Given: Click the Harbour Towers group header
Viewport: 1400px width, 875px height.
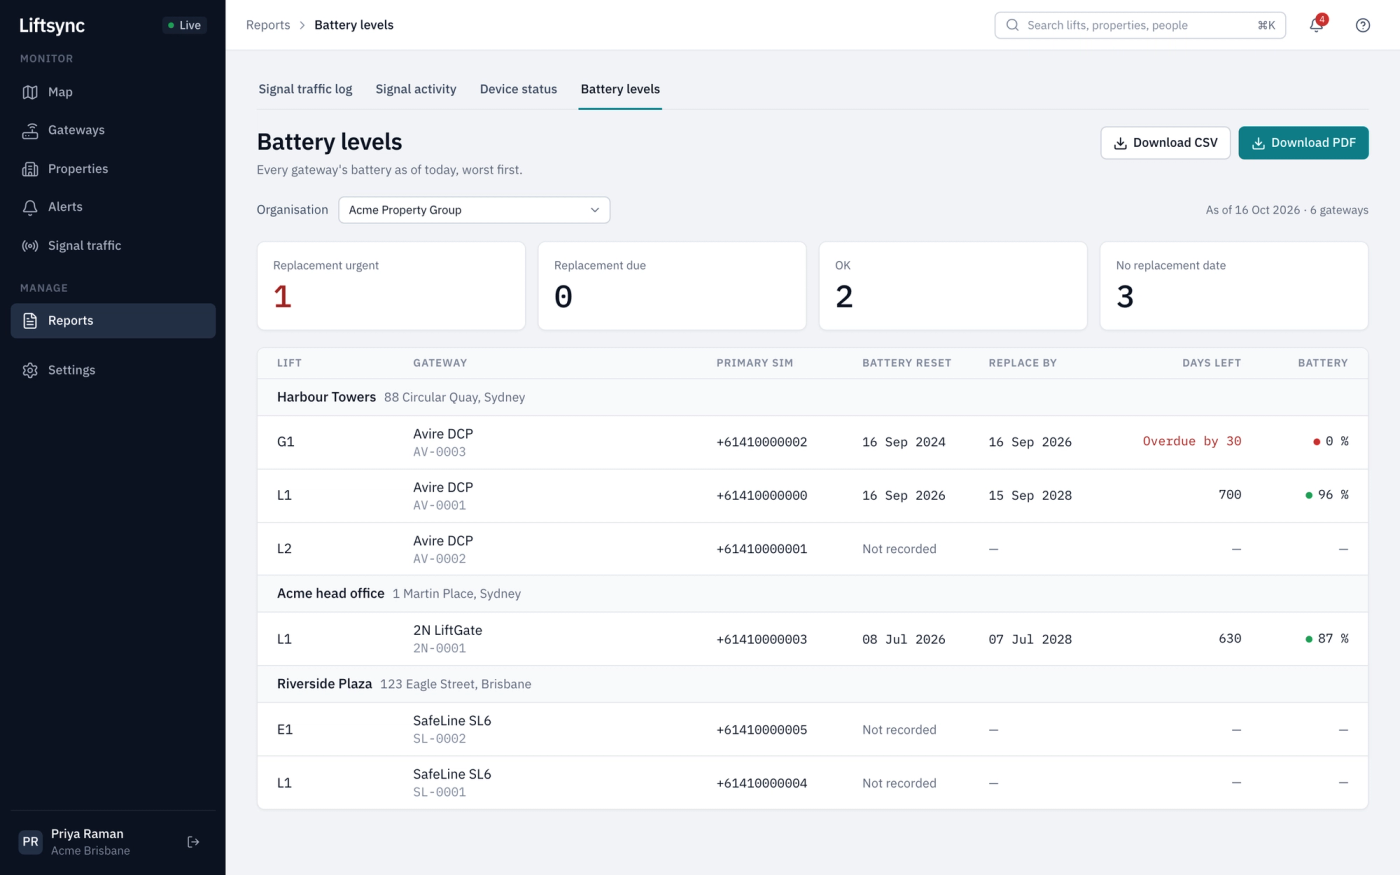Looking at the screenshot, I should click(x=812, y=397).
